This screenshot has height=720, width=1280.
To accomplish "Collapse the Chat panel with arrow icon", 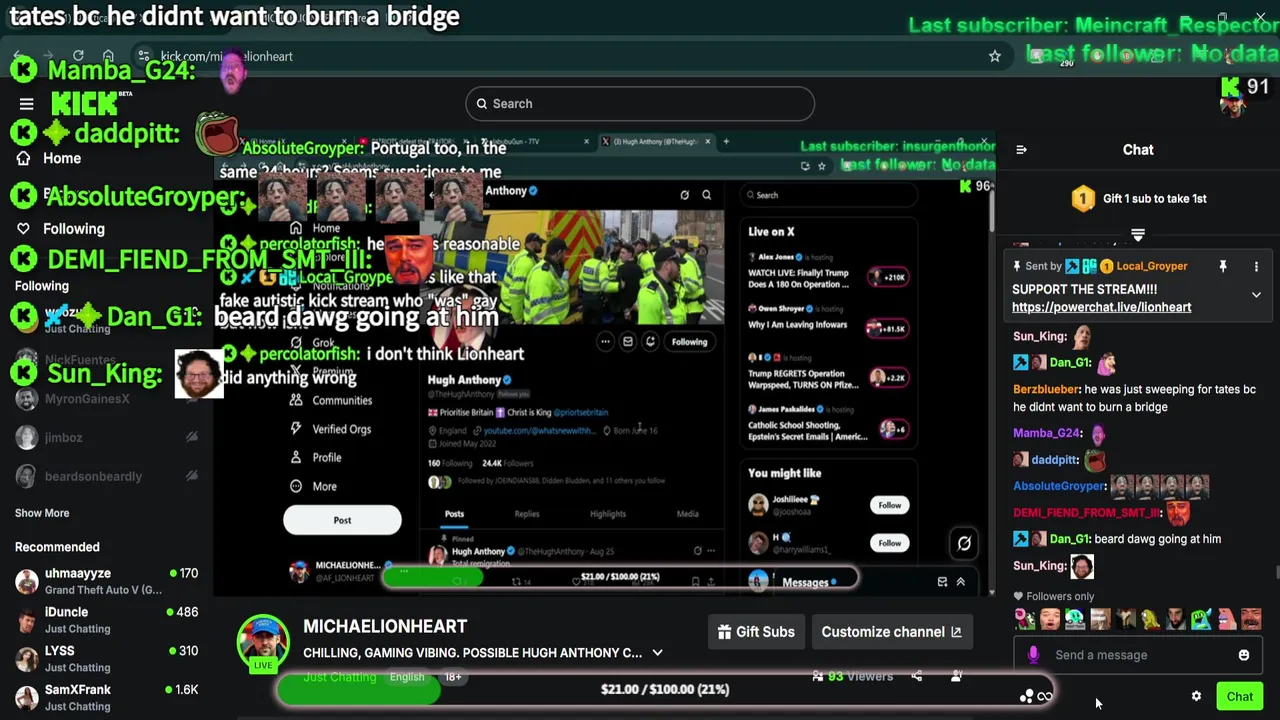I will coord(1021,150).
